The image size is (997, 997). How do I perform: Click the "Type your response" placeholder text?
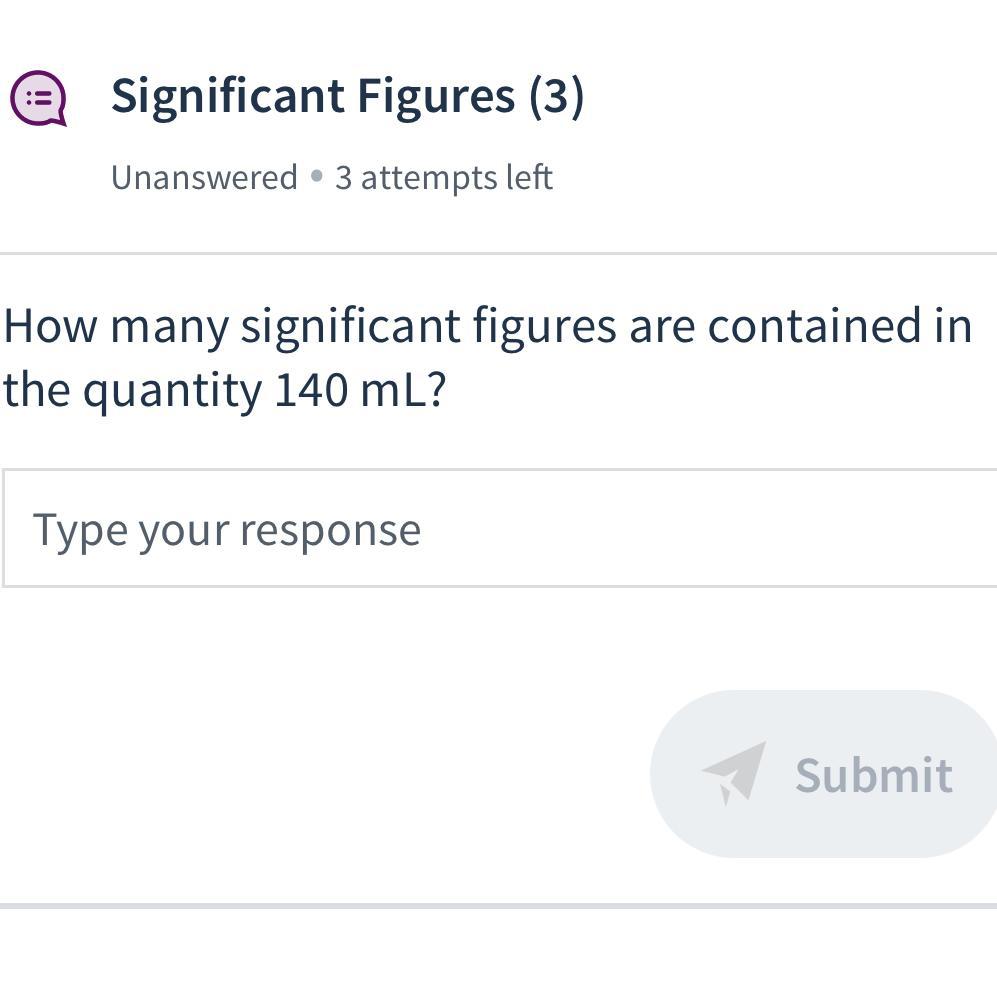[227, 529]
